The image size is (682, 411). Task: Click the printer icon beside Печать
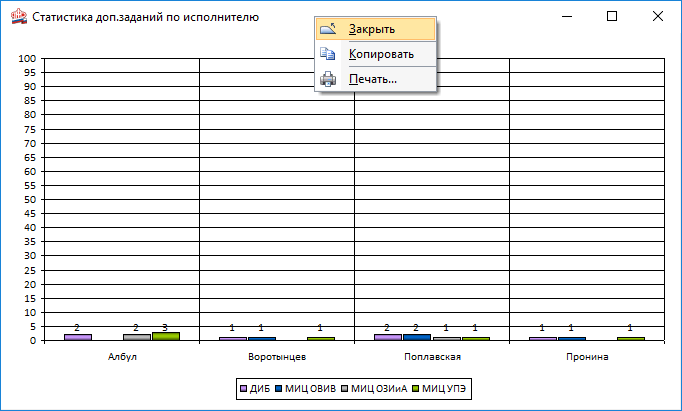(x=329, y=79)
